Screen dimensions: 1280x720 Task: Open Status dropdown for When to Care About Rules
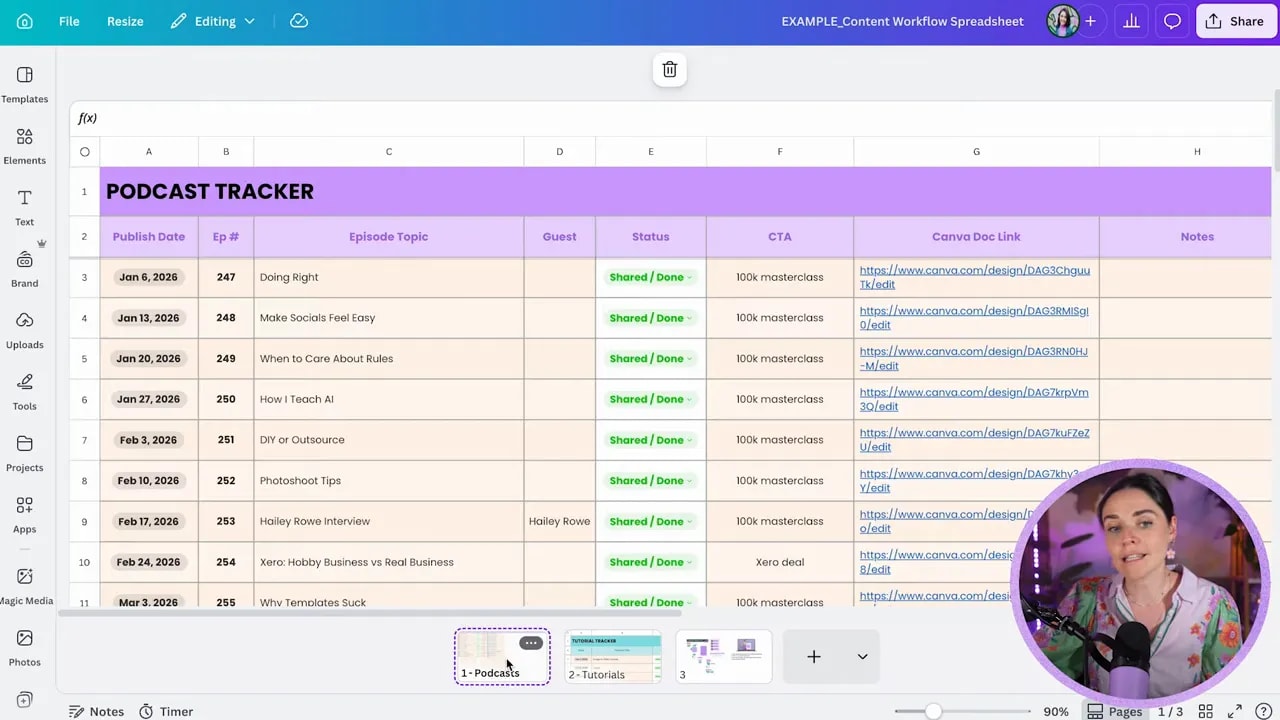[x=650, y=358]
